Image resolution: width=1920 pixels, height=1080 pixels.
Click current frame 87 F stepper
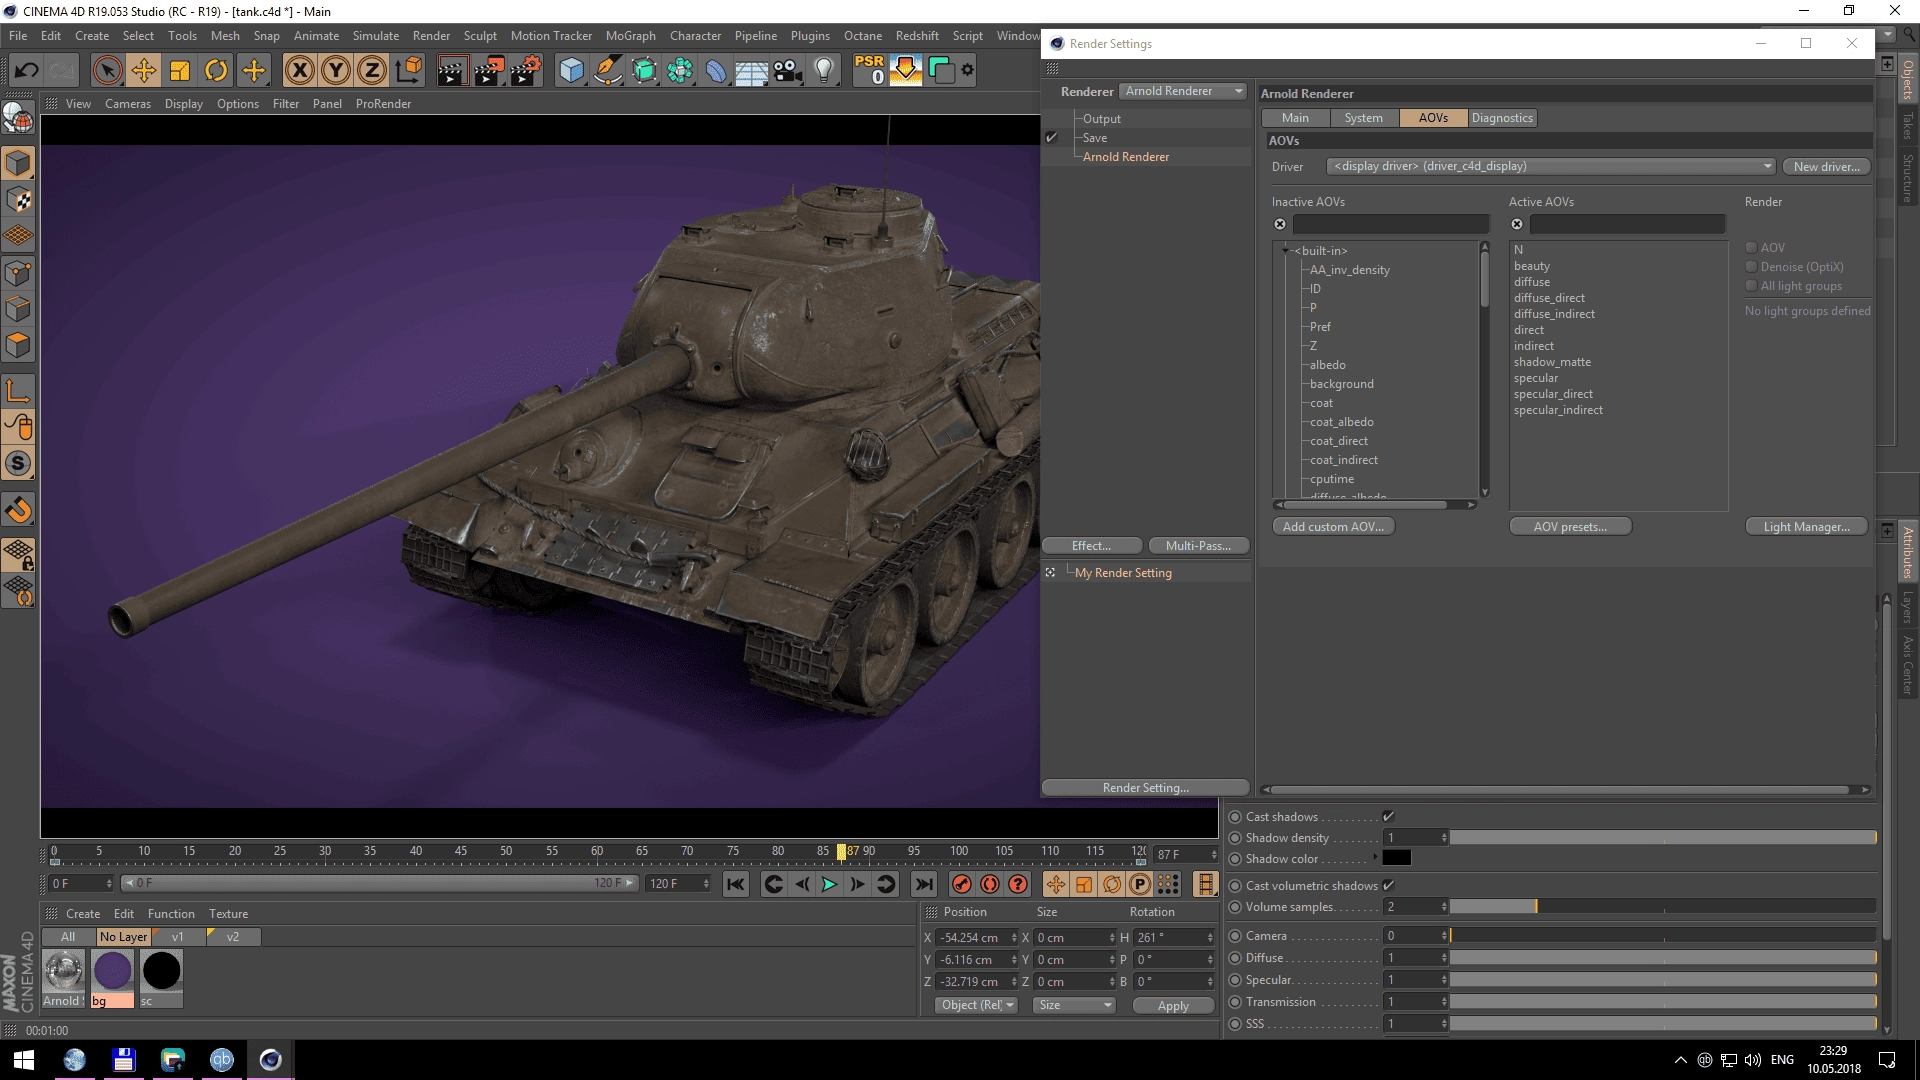point(1213,854)
